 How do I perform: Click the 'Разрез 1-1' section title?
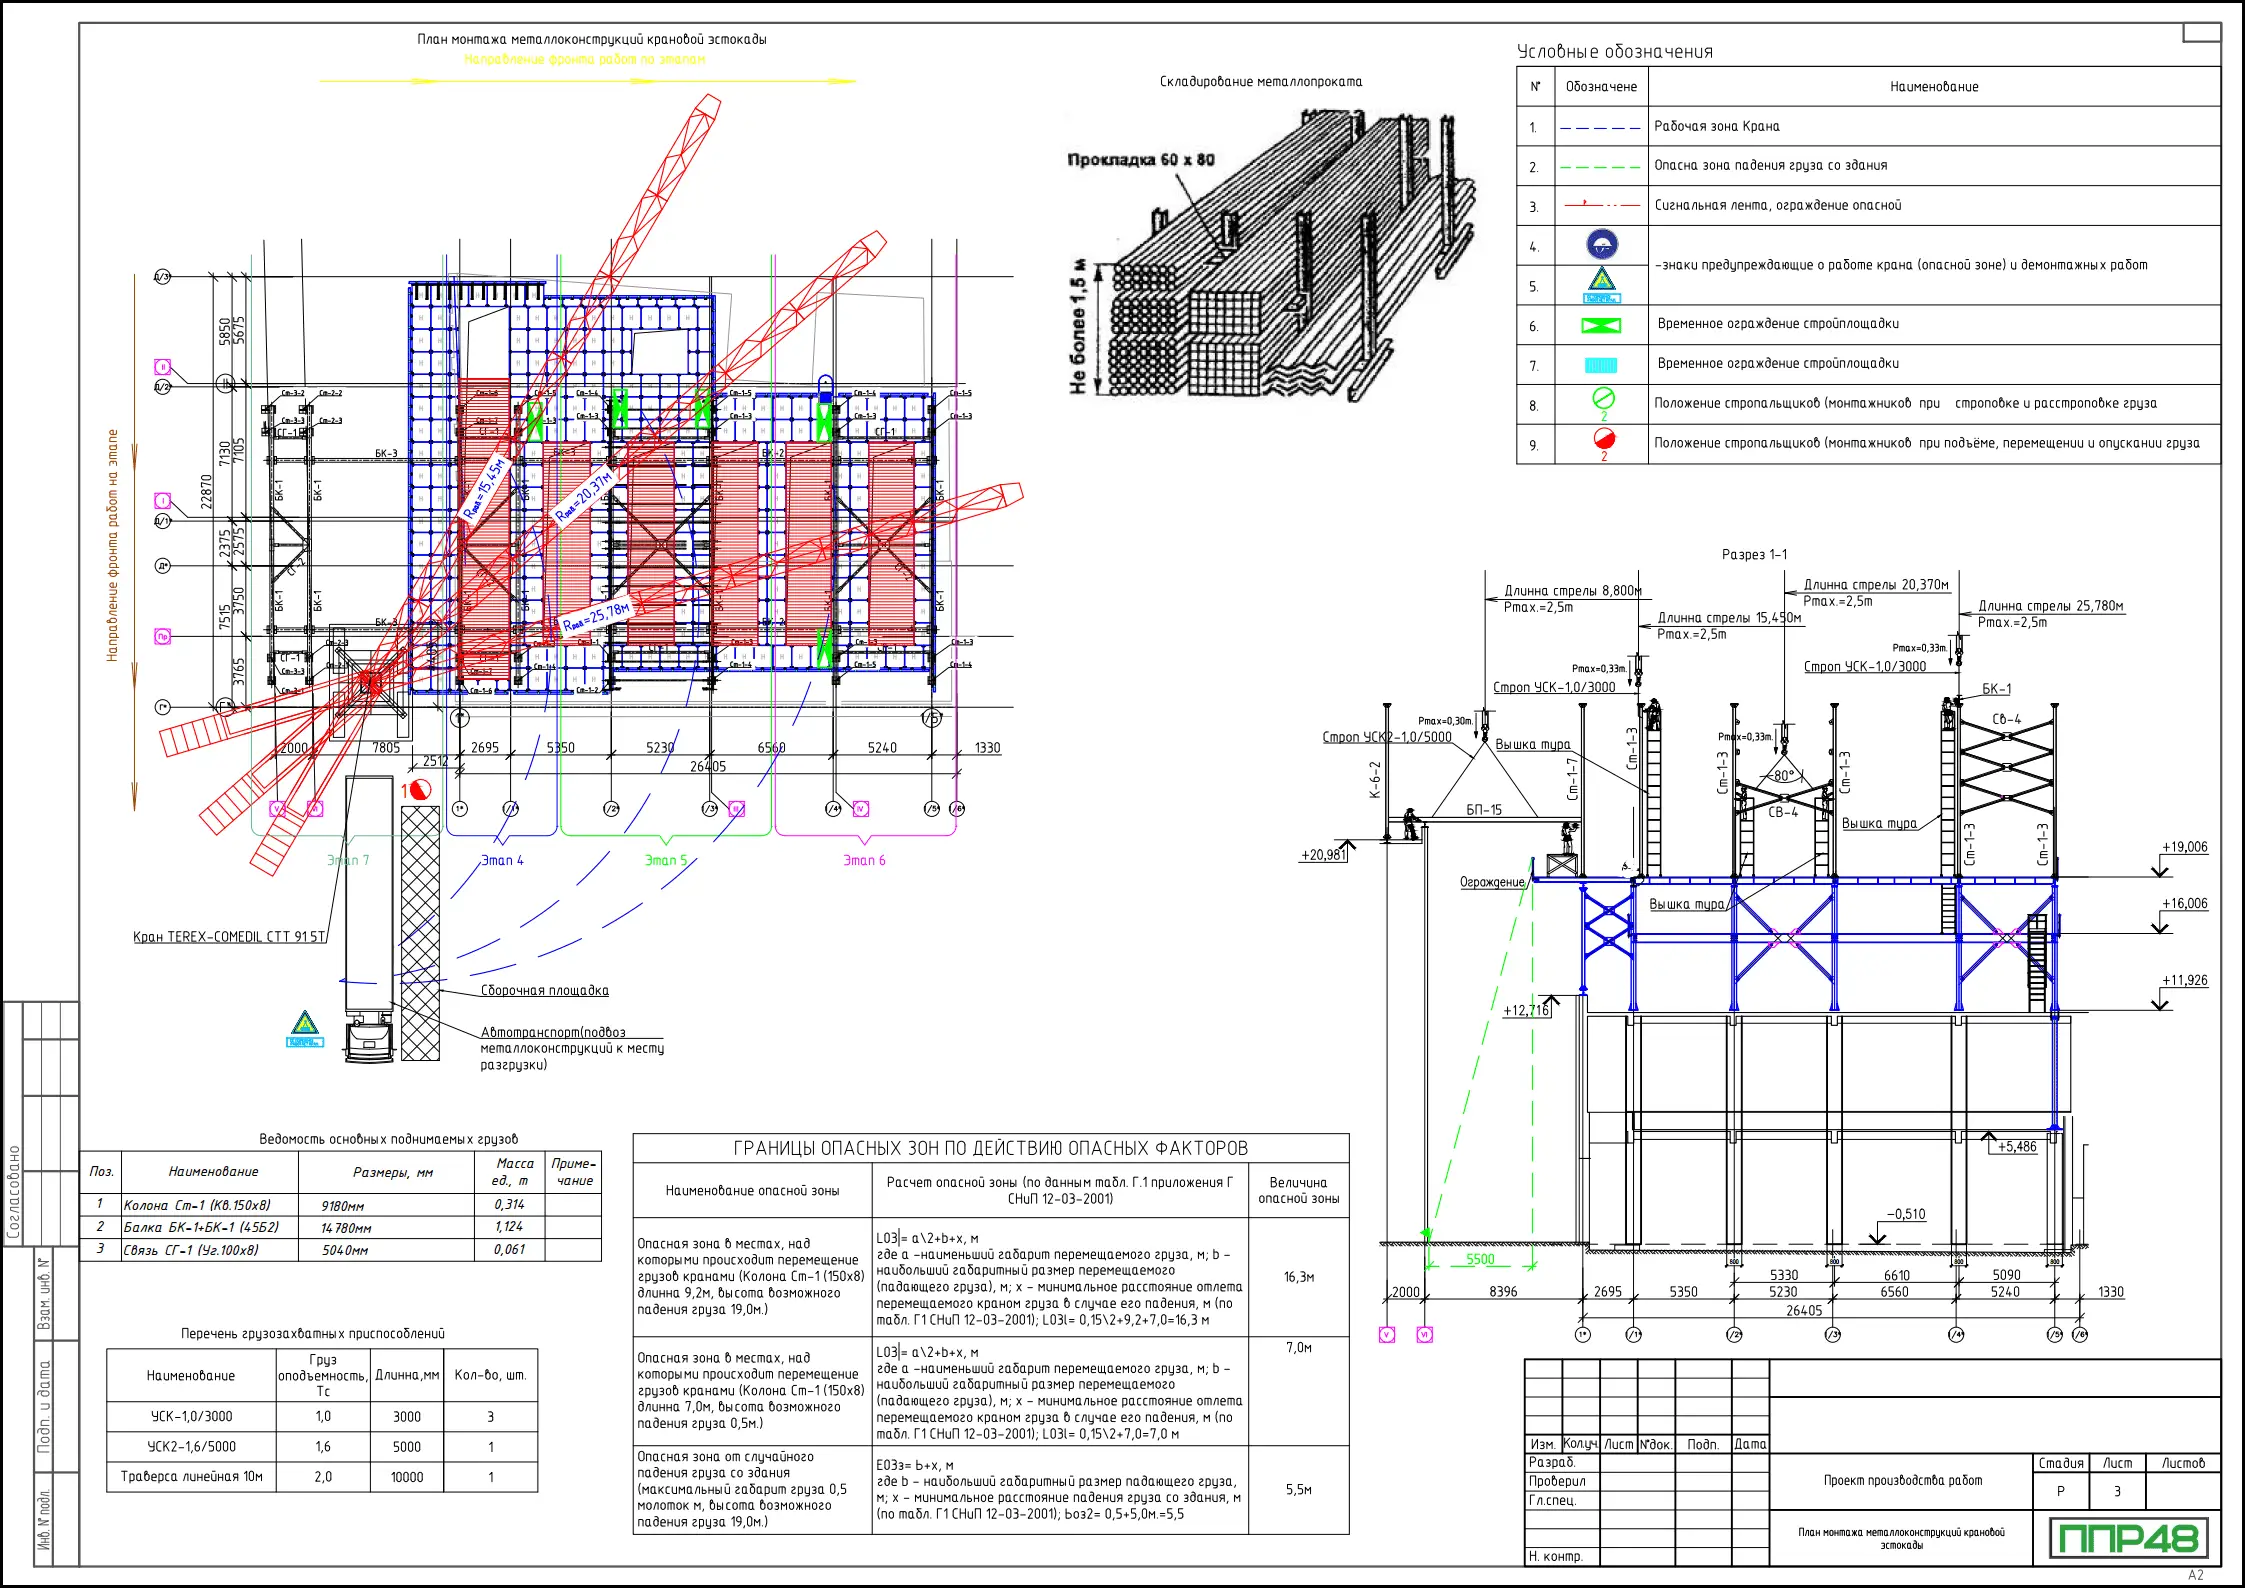click(x=1754, y=554)
